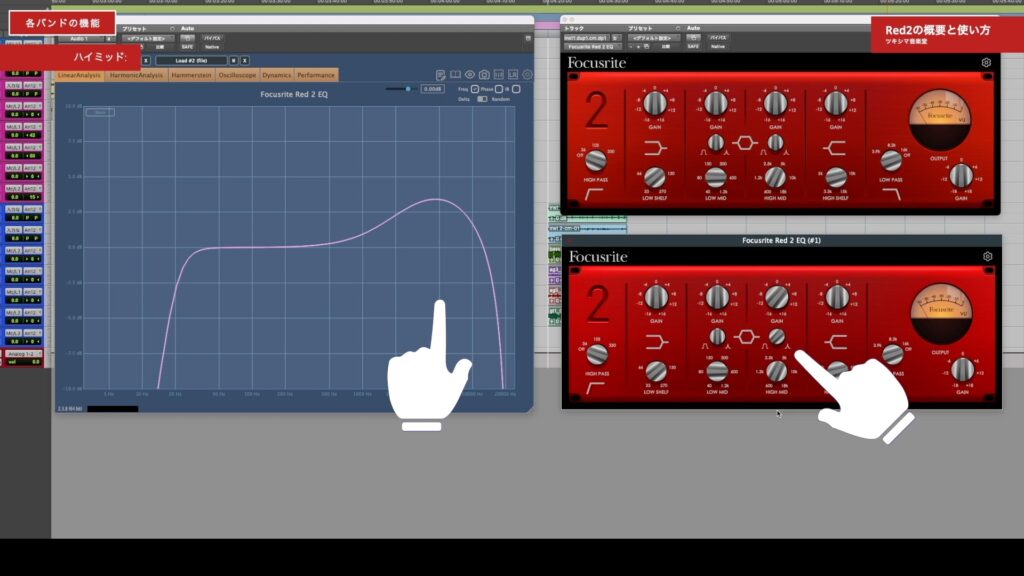Click the HIGH SHELF frequency knob in upper Red 2
Image resolution: width=1024 pixels, height=576 pixels.
836,176
